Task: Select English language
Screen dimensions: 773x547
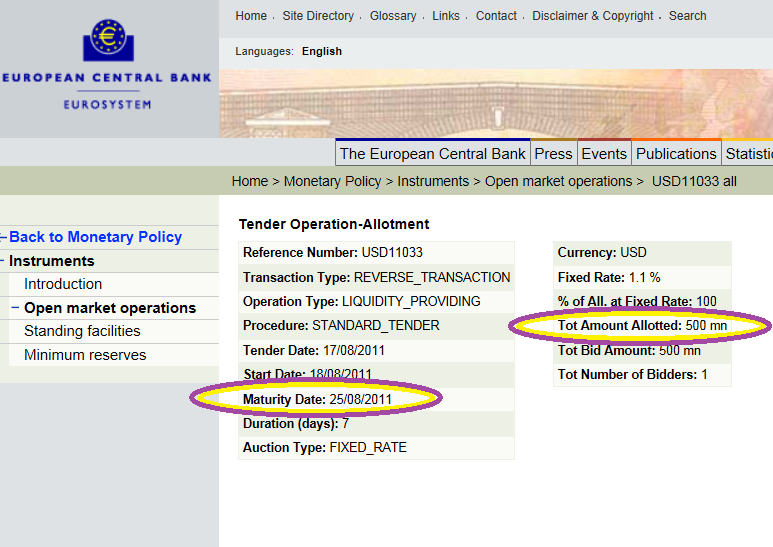Action: (322, 51)
